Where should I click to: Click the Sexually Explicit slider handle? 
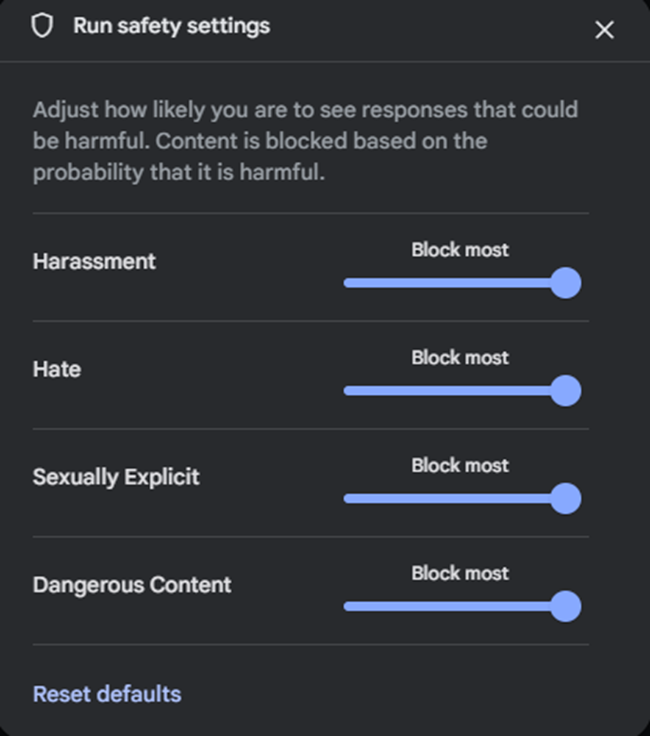point(566,498)
